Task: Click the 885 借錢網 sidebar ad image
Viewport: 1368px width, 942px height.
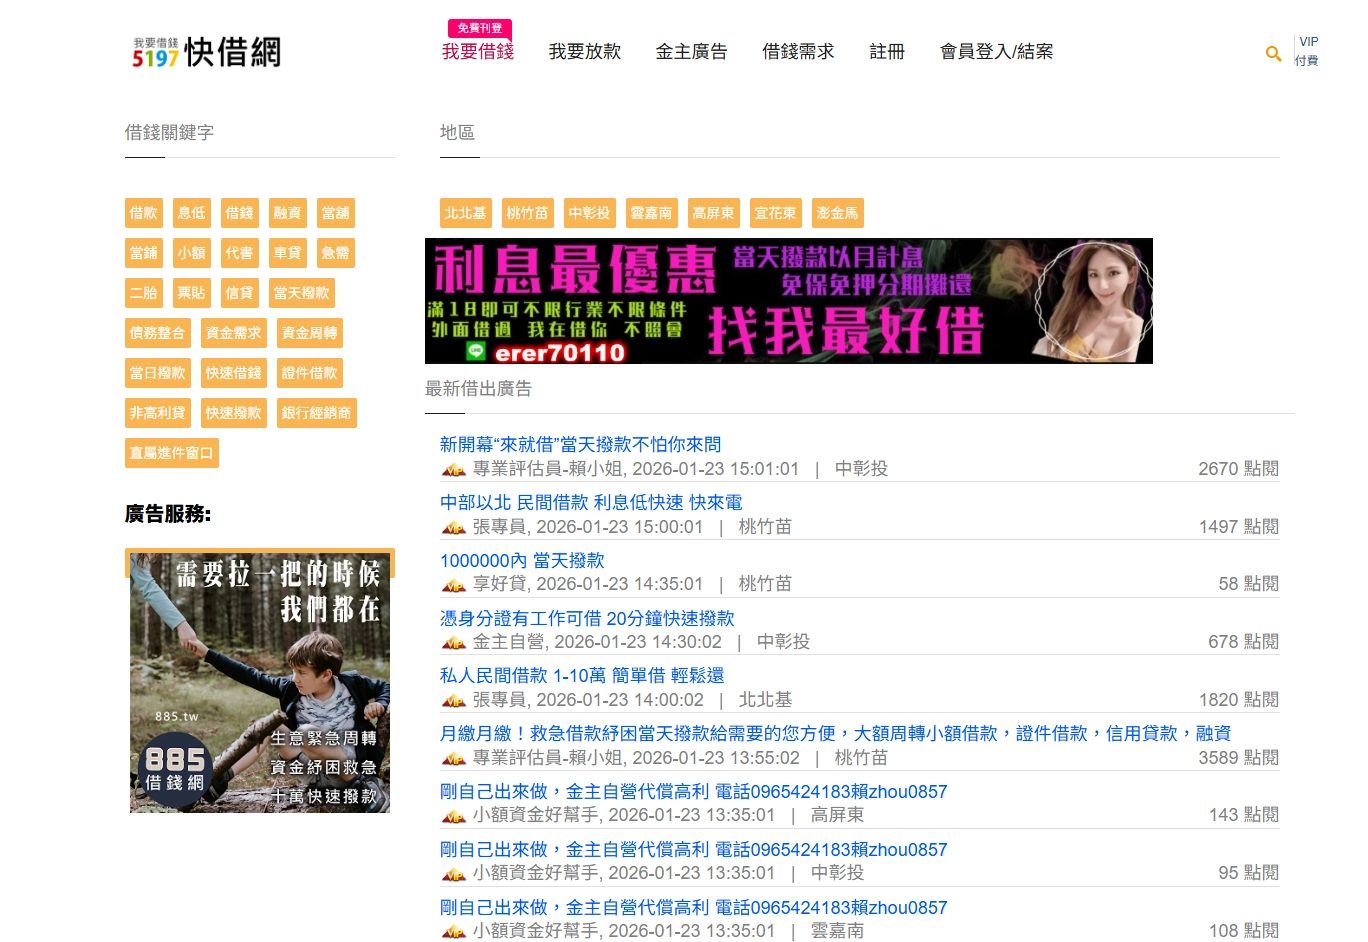Action: (260, 682)
